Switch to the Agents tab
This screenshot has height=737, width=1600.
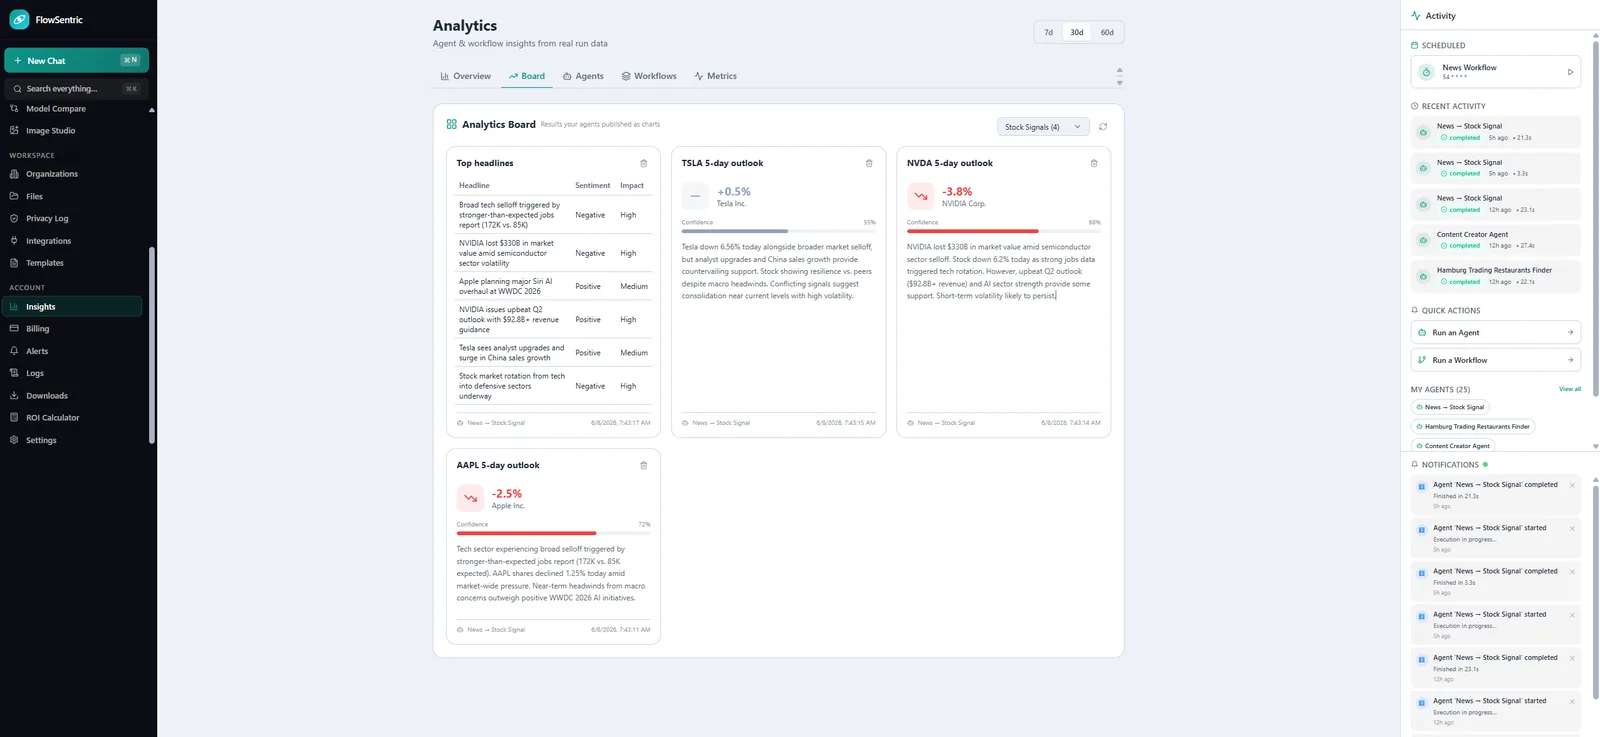pyautogui.click(x=583, y=76)
